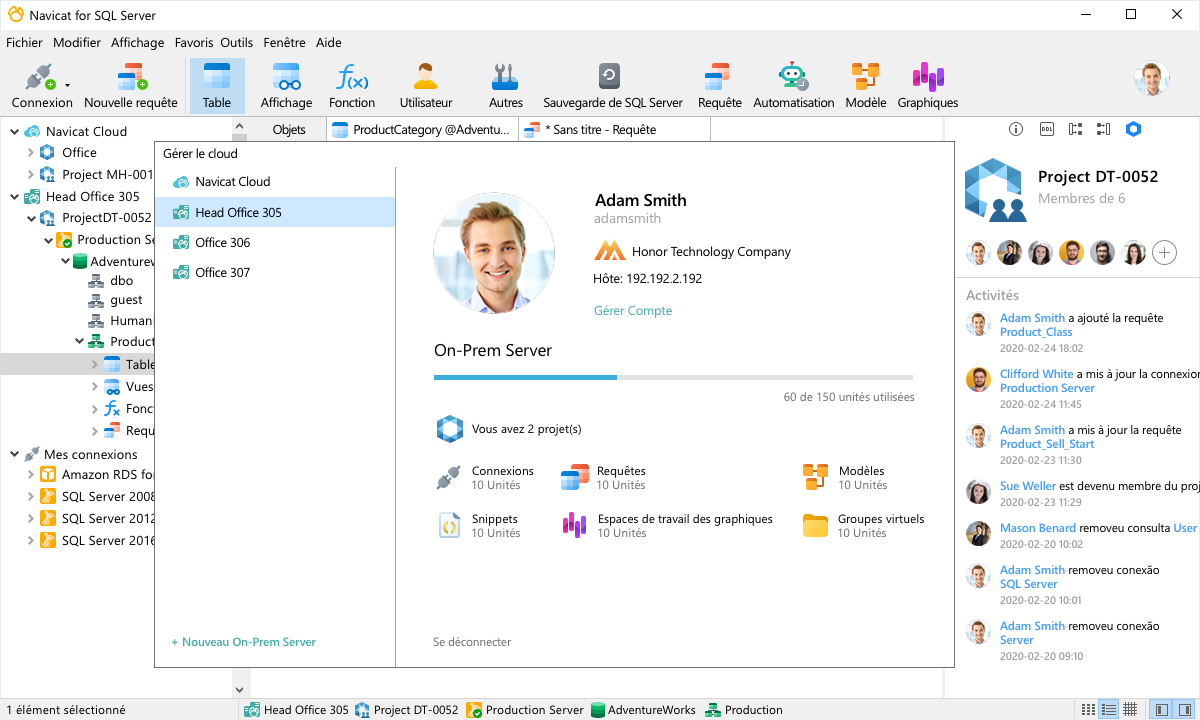The height and width of the screenshot is (720, 1200).
Task: Switch to the Sans titre - Requête tab
Action: point(614,130)
